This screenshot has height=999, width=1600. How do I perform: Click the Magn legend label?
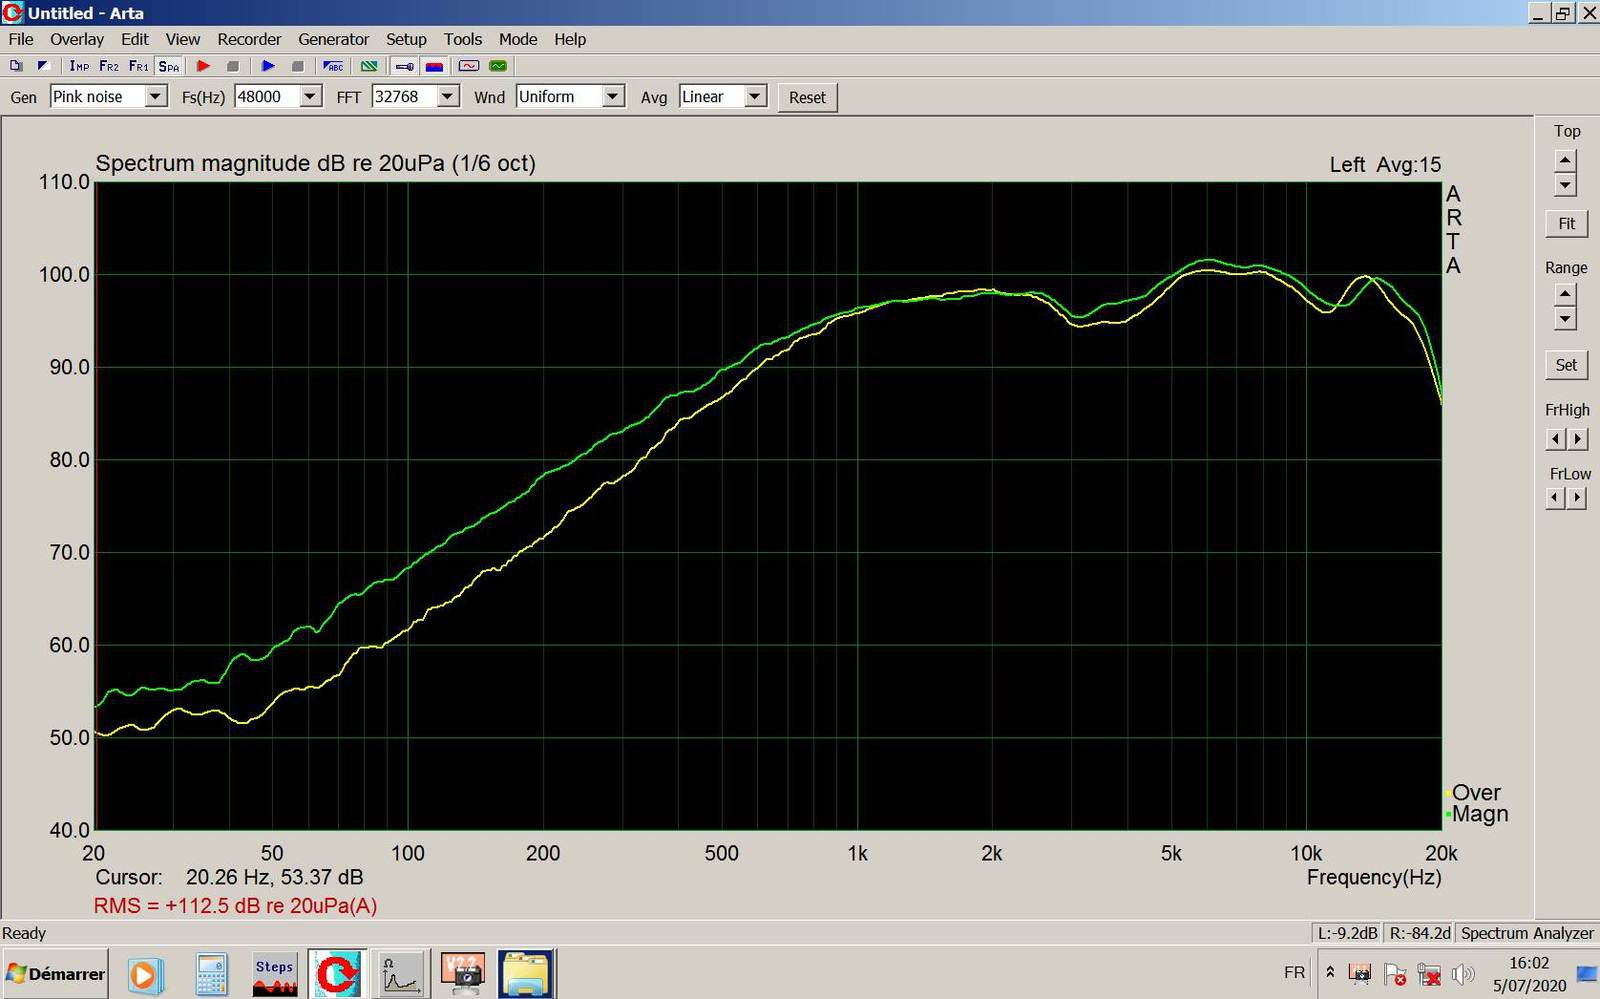pyautogui.click(x=1480, y=814)
